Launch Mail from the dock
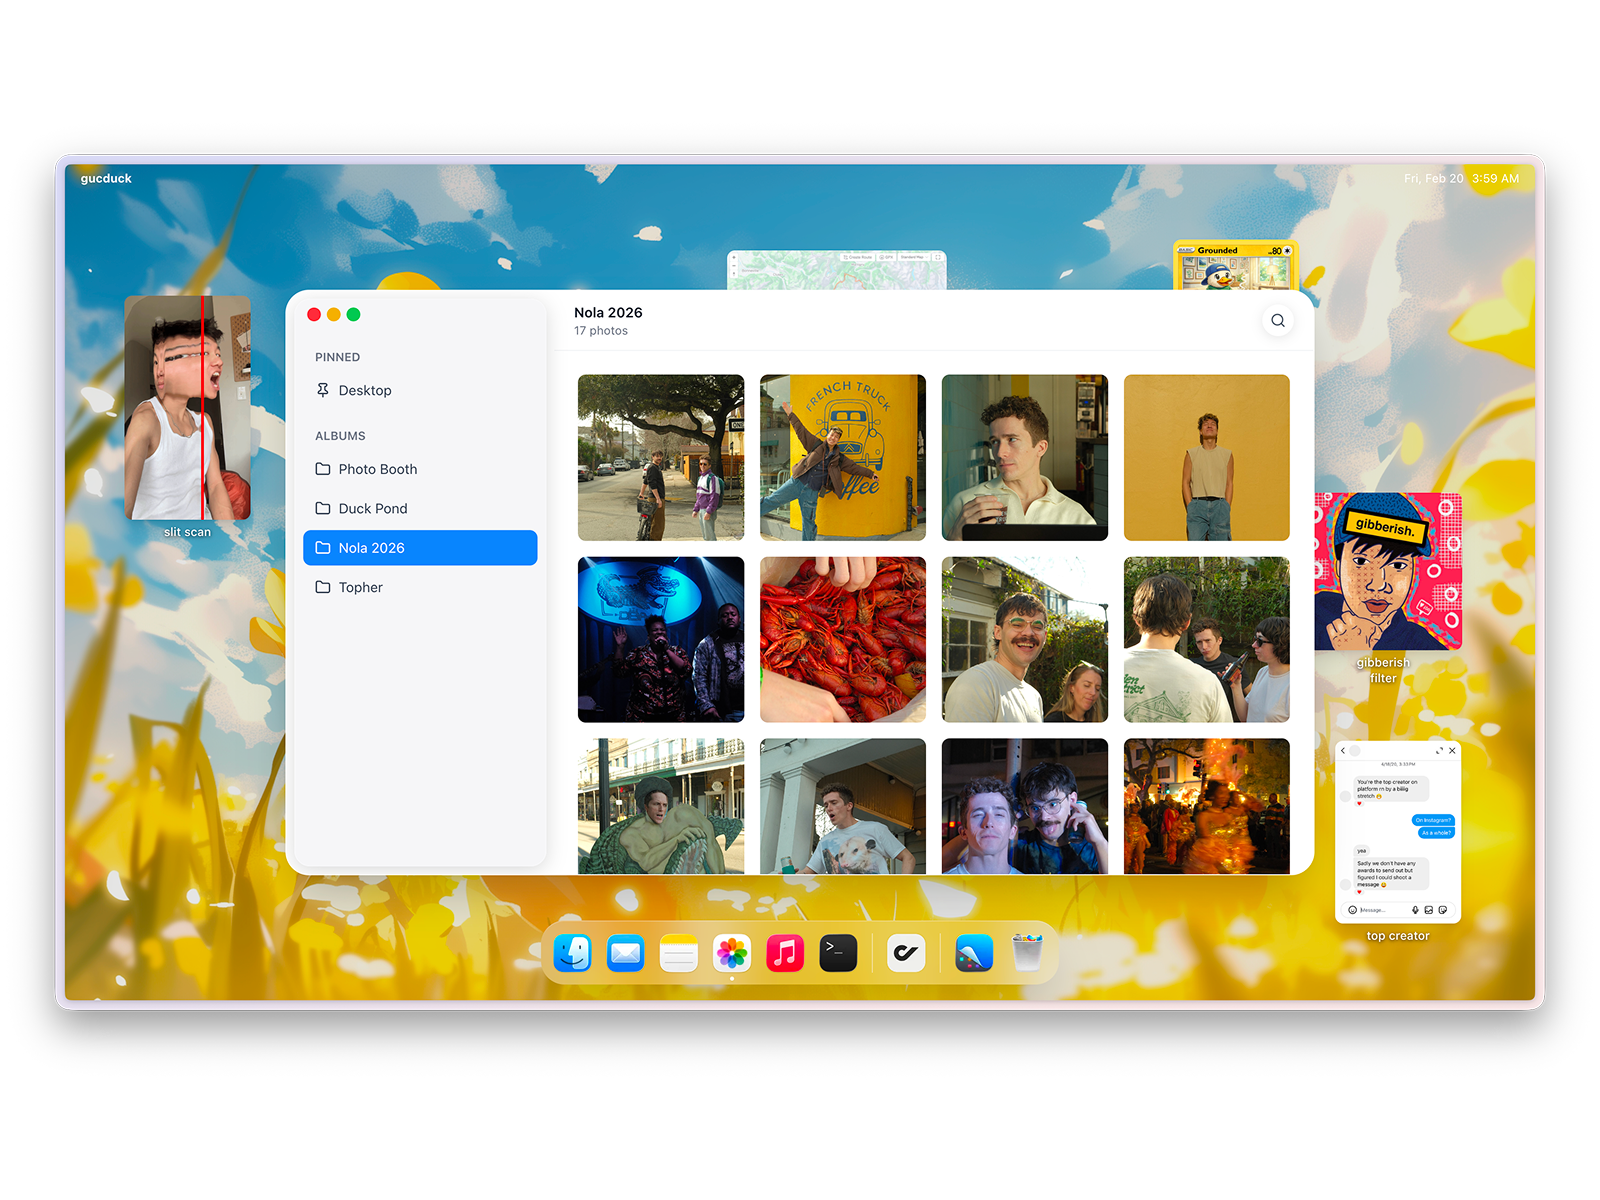The image size is (1600, 1200). pyautogui.click(x=626, y=953)
